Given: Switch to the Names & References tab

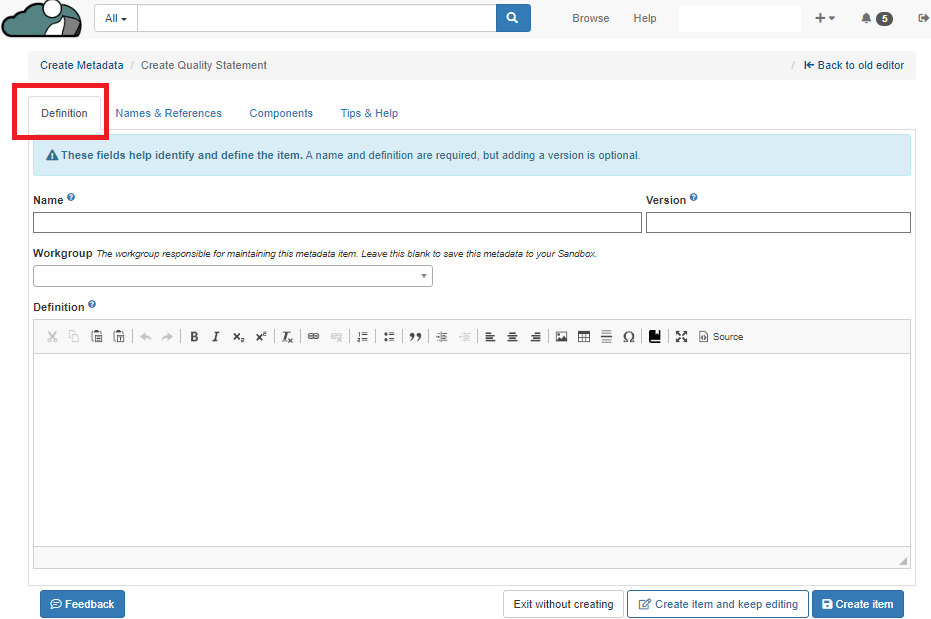Looking at the screenshot, I should 168,113.
